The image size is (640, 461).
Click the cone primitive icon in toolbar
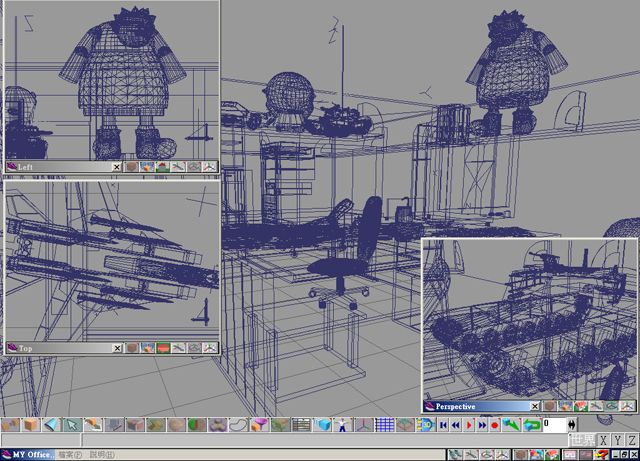[52, 425]
